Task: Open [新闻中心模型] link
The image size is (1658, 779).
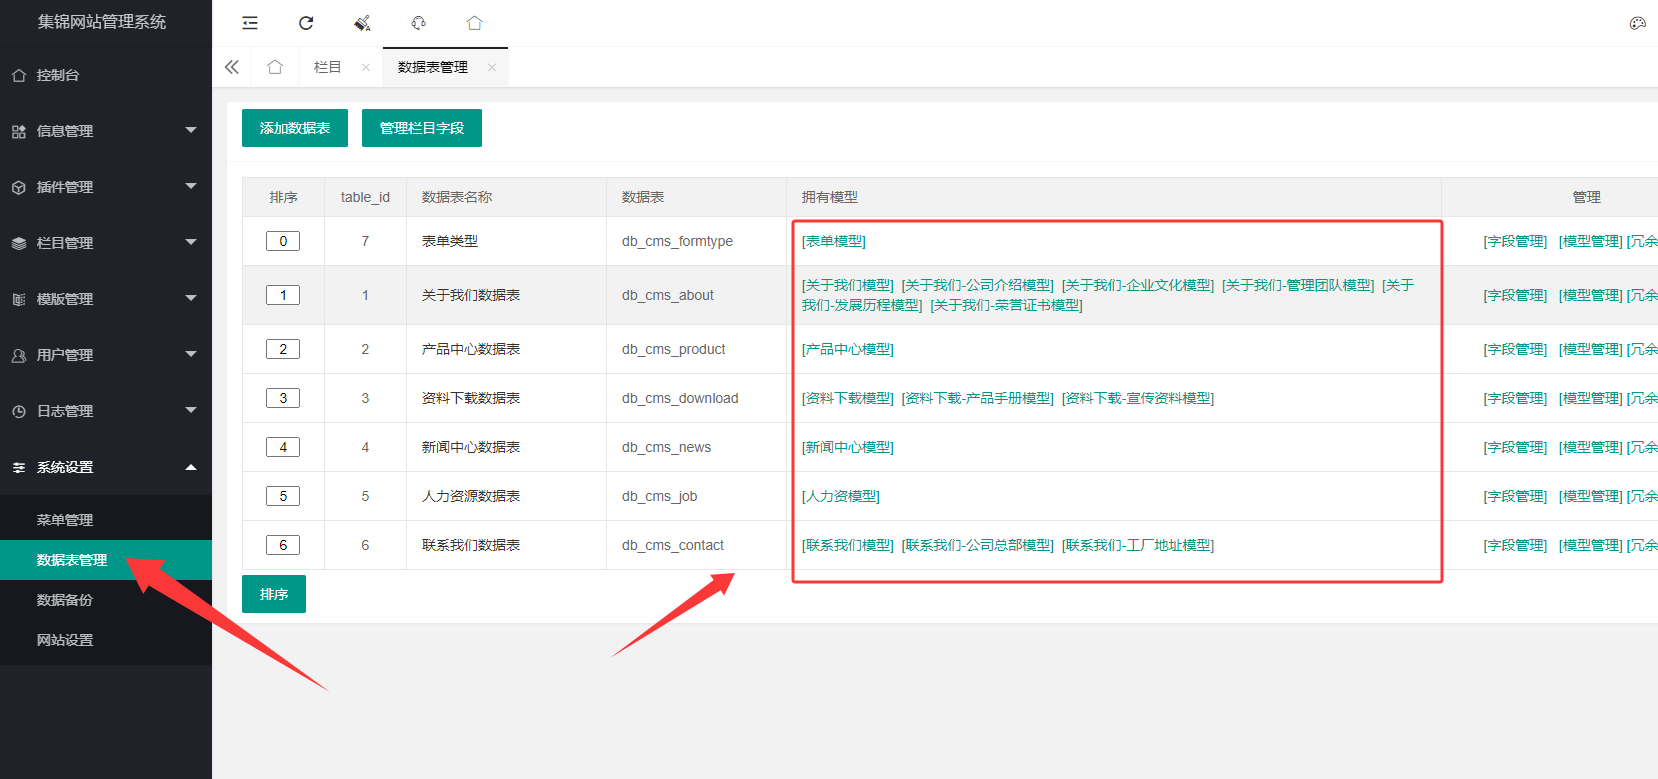Action: [848, 447]
